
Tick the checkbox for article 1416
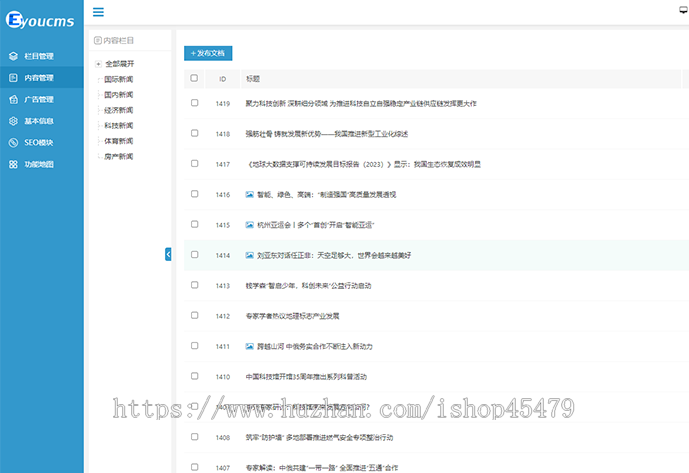pyautogui.click(x=195, y=194)
